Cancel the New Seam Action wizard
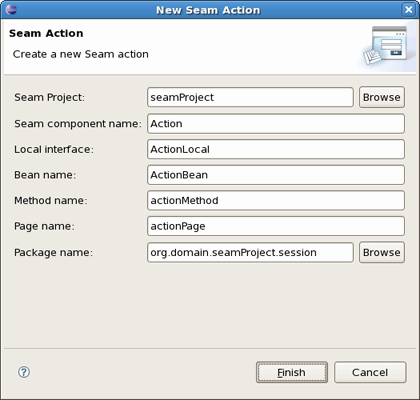 [370, 372]
